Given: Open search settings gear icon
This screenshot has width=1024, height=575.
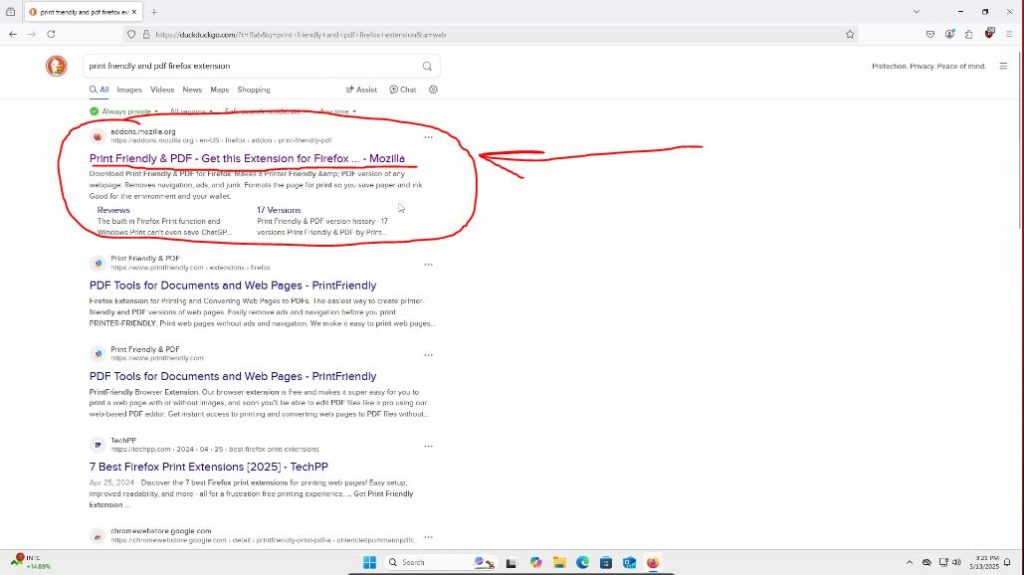Looking at the screenshot, I should click(433, 90).
